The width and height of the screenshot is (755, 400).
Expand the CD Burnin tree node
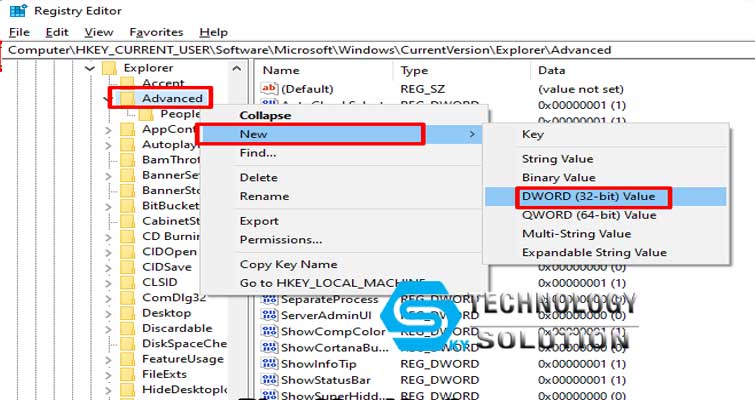[108, 237]
